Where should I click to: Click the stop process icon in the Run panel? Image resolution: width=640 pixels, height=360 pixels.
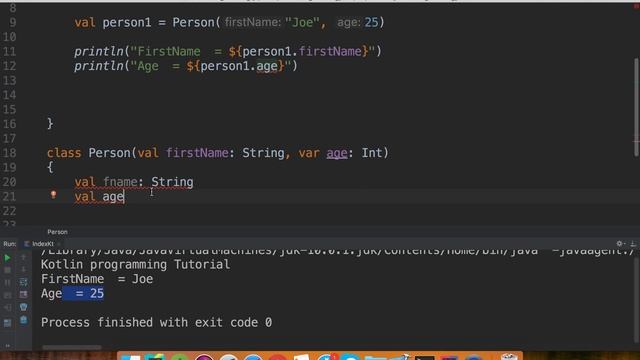(7, 270)
